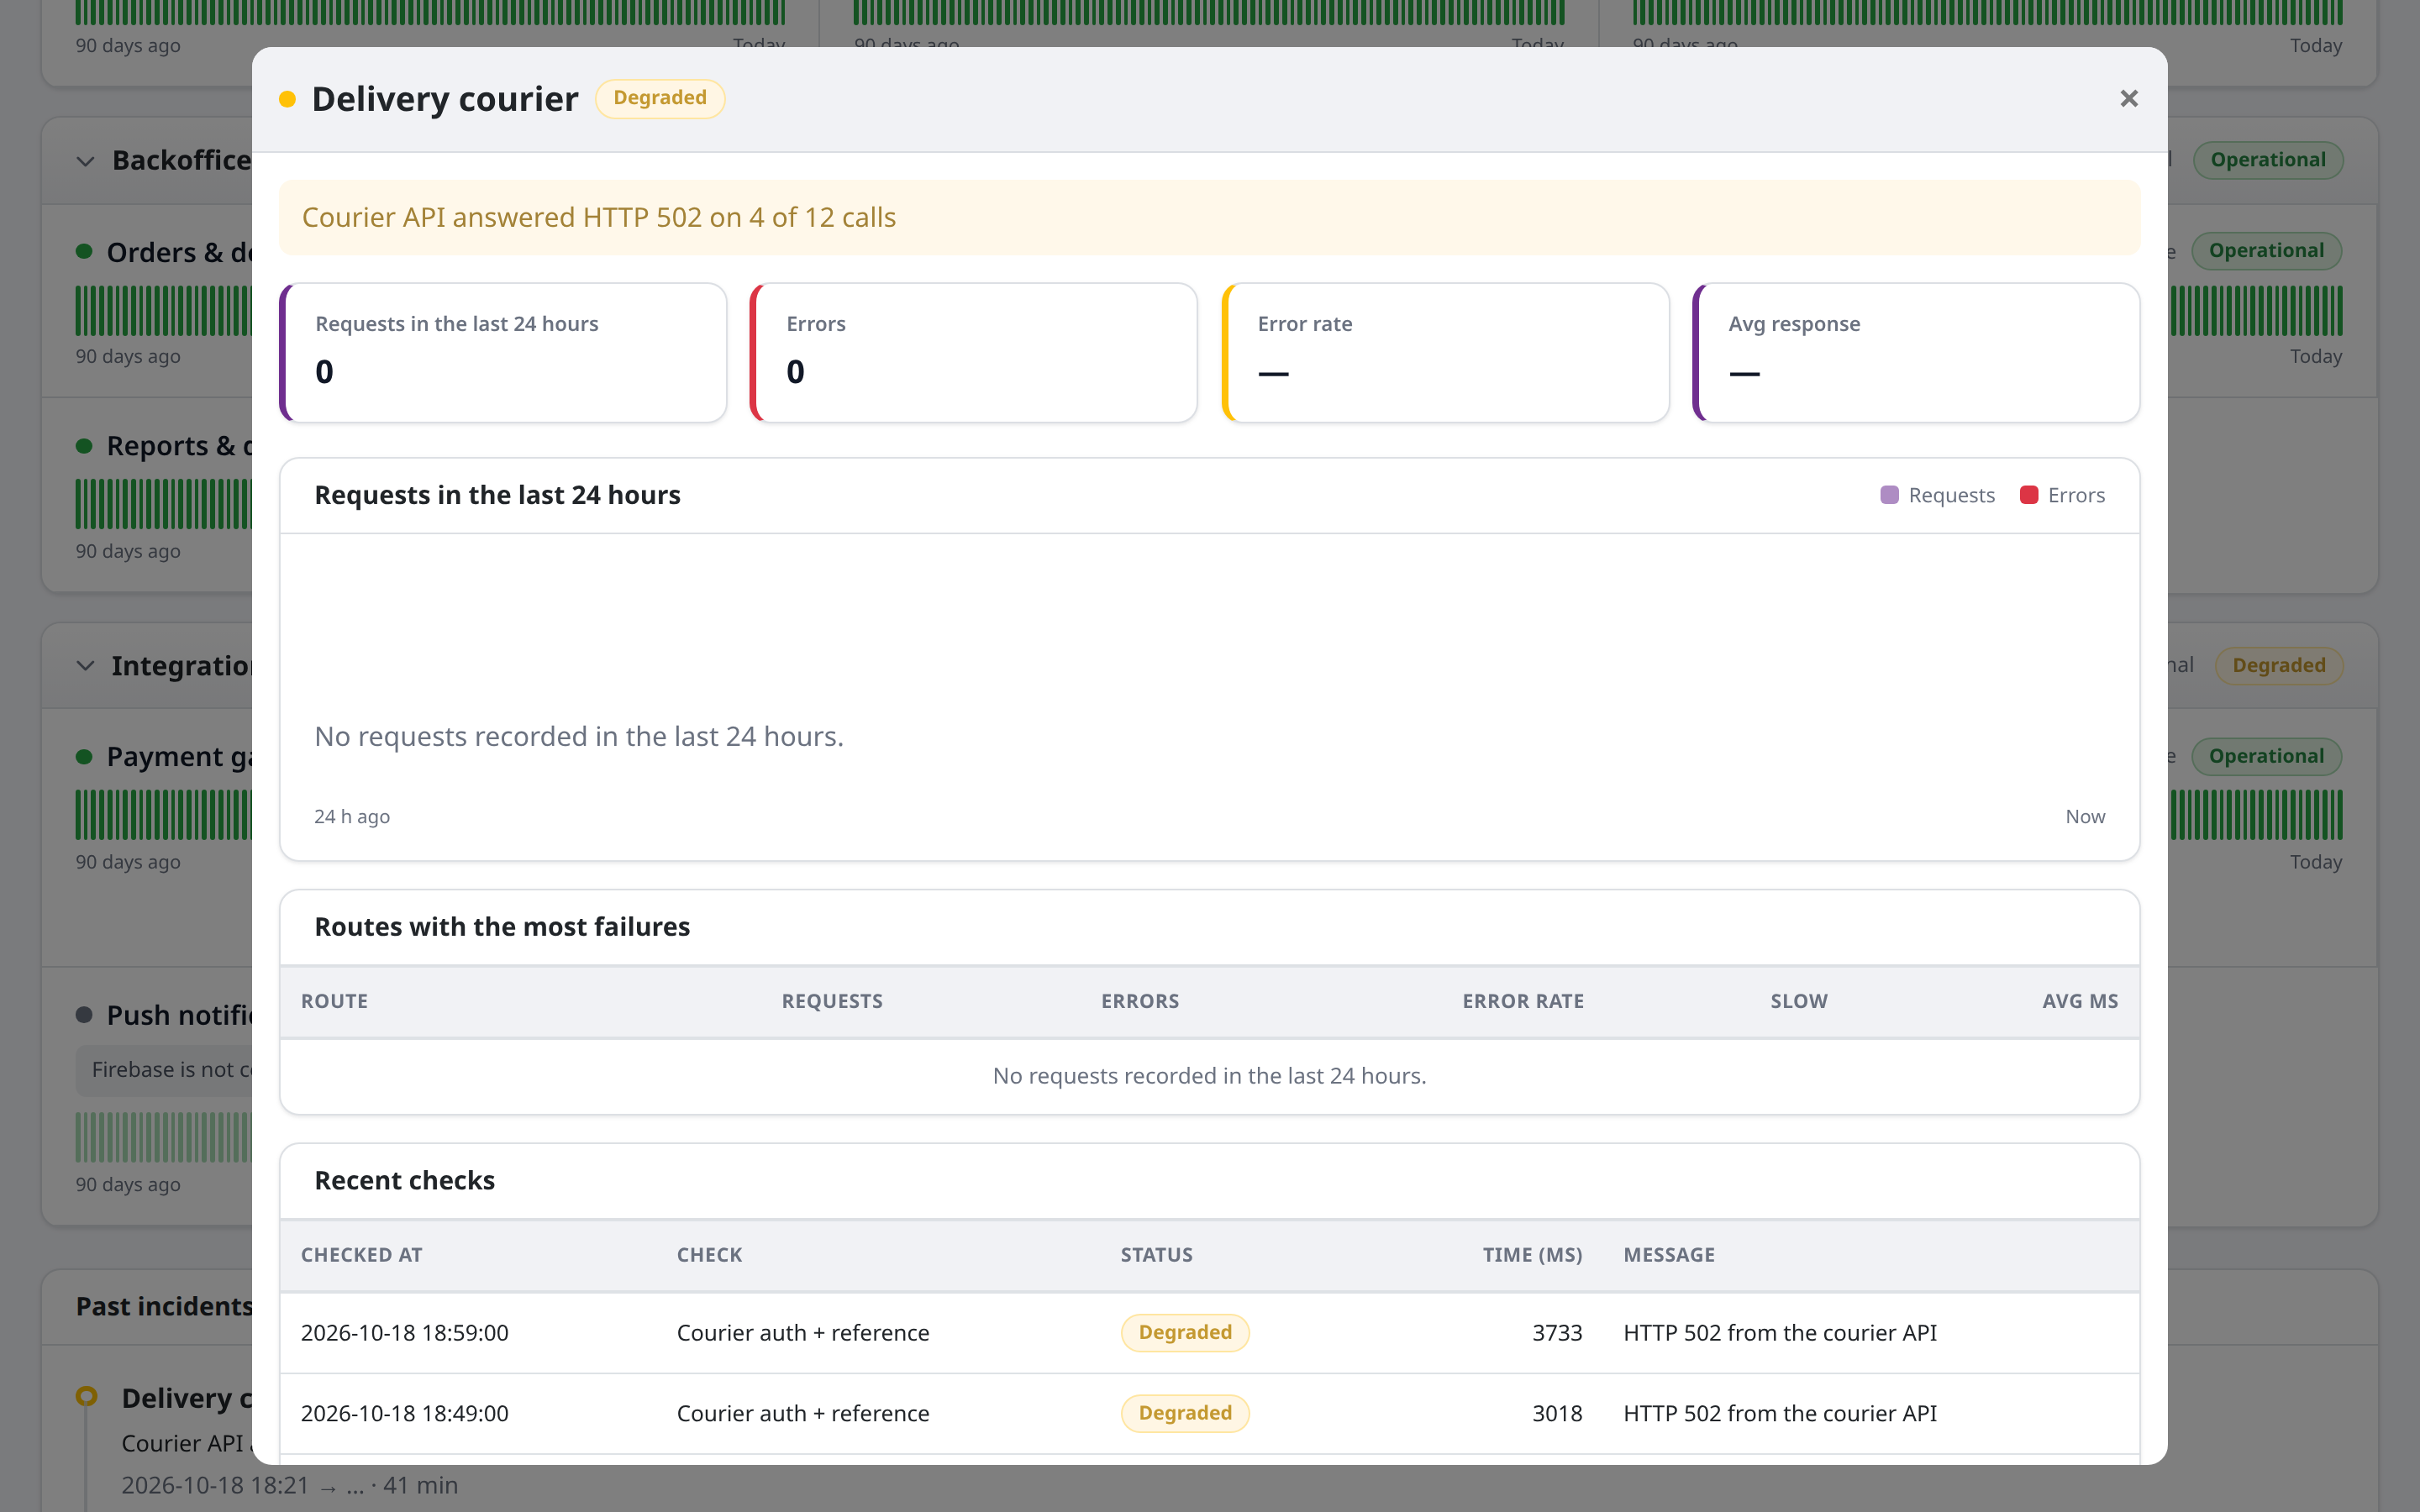Click gray dot beside Push notifications in background

84,1015
